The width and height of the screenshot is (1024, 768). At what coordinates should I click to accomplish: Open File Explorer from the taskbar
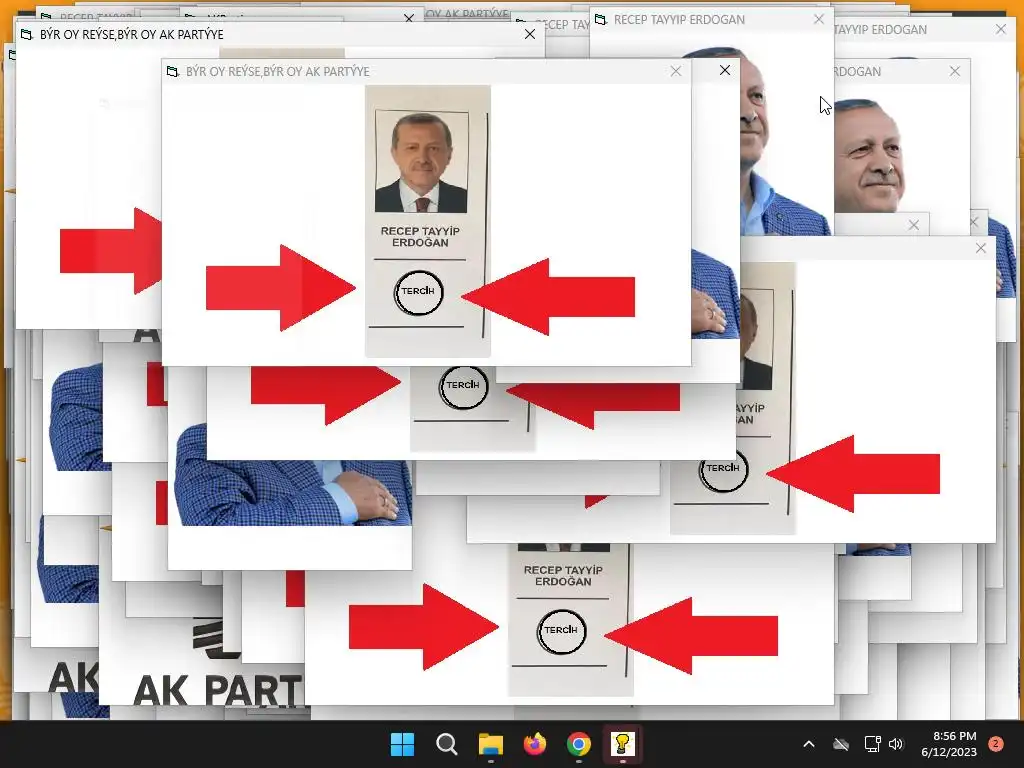pyautogui.click(x=490, y=744)
